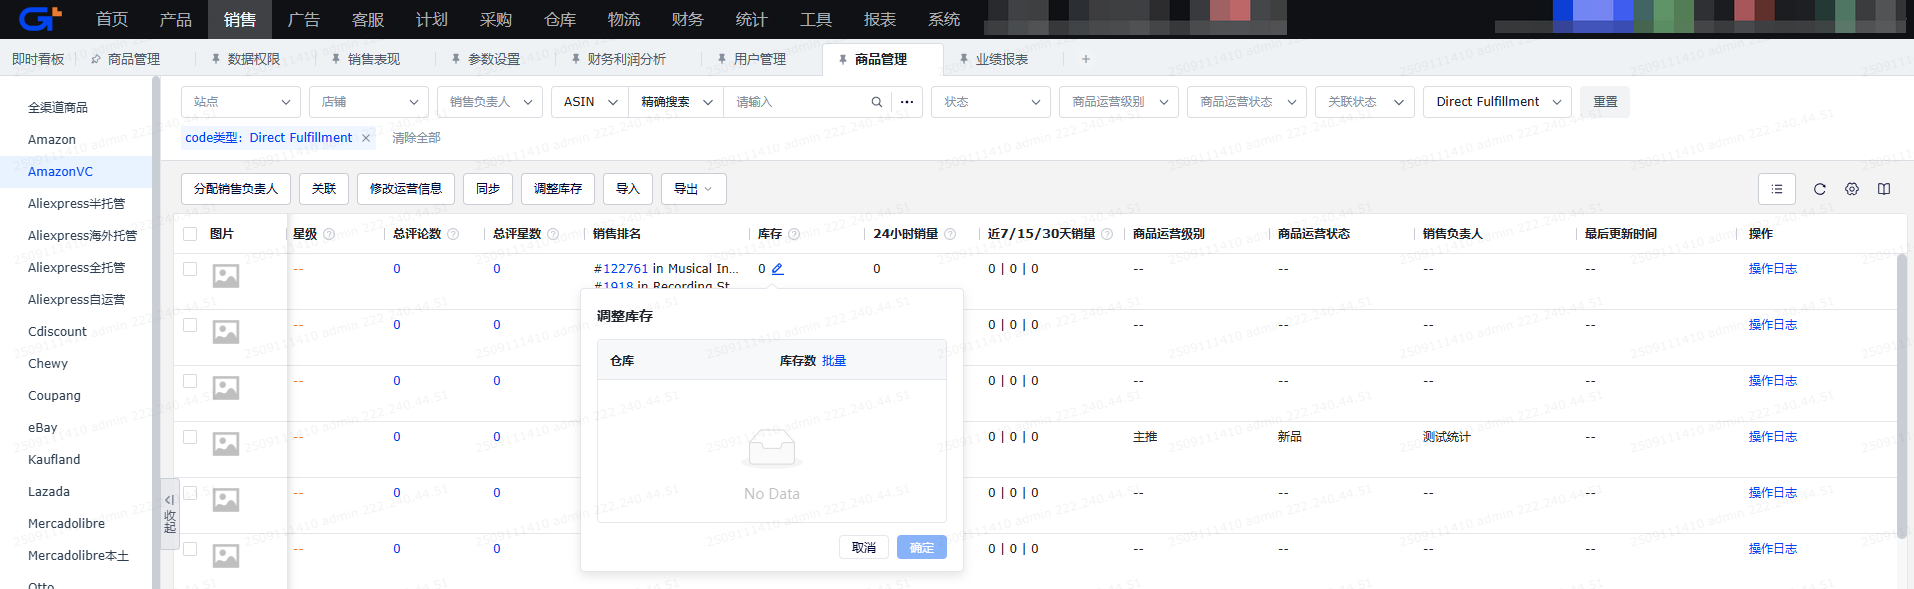This screenshot has height=589, width=1914.
Task: Toggle the select-all checkbox in table header
Action: tap(190, 234)
